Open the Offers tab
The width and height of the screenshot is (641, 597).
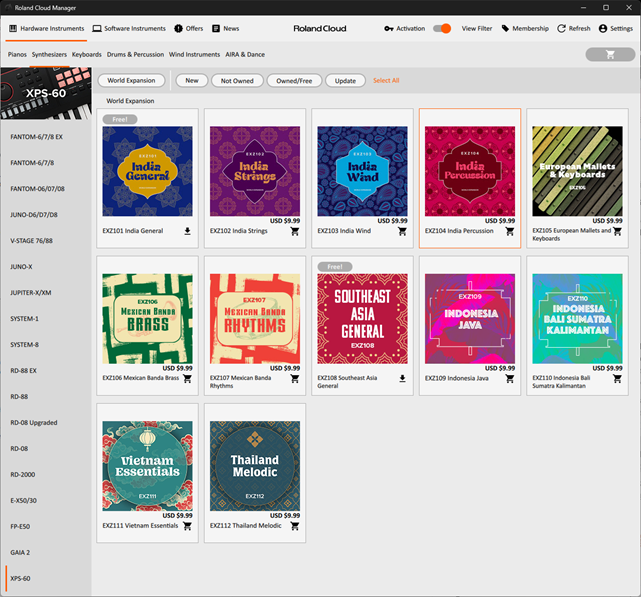188,29
